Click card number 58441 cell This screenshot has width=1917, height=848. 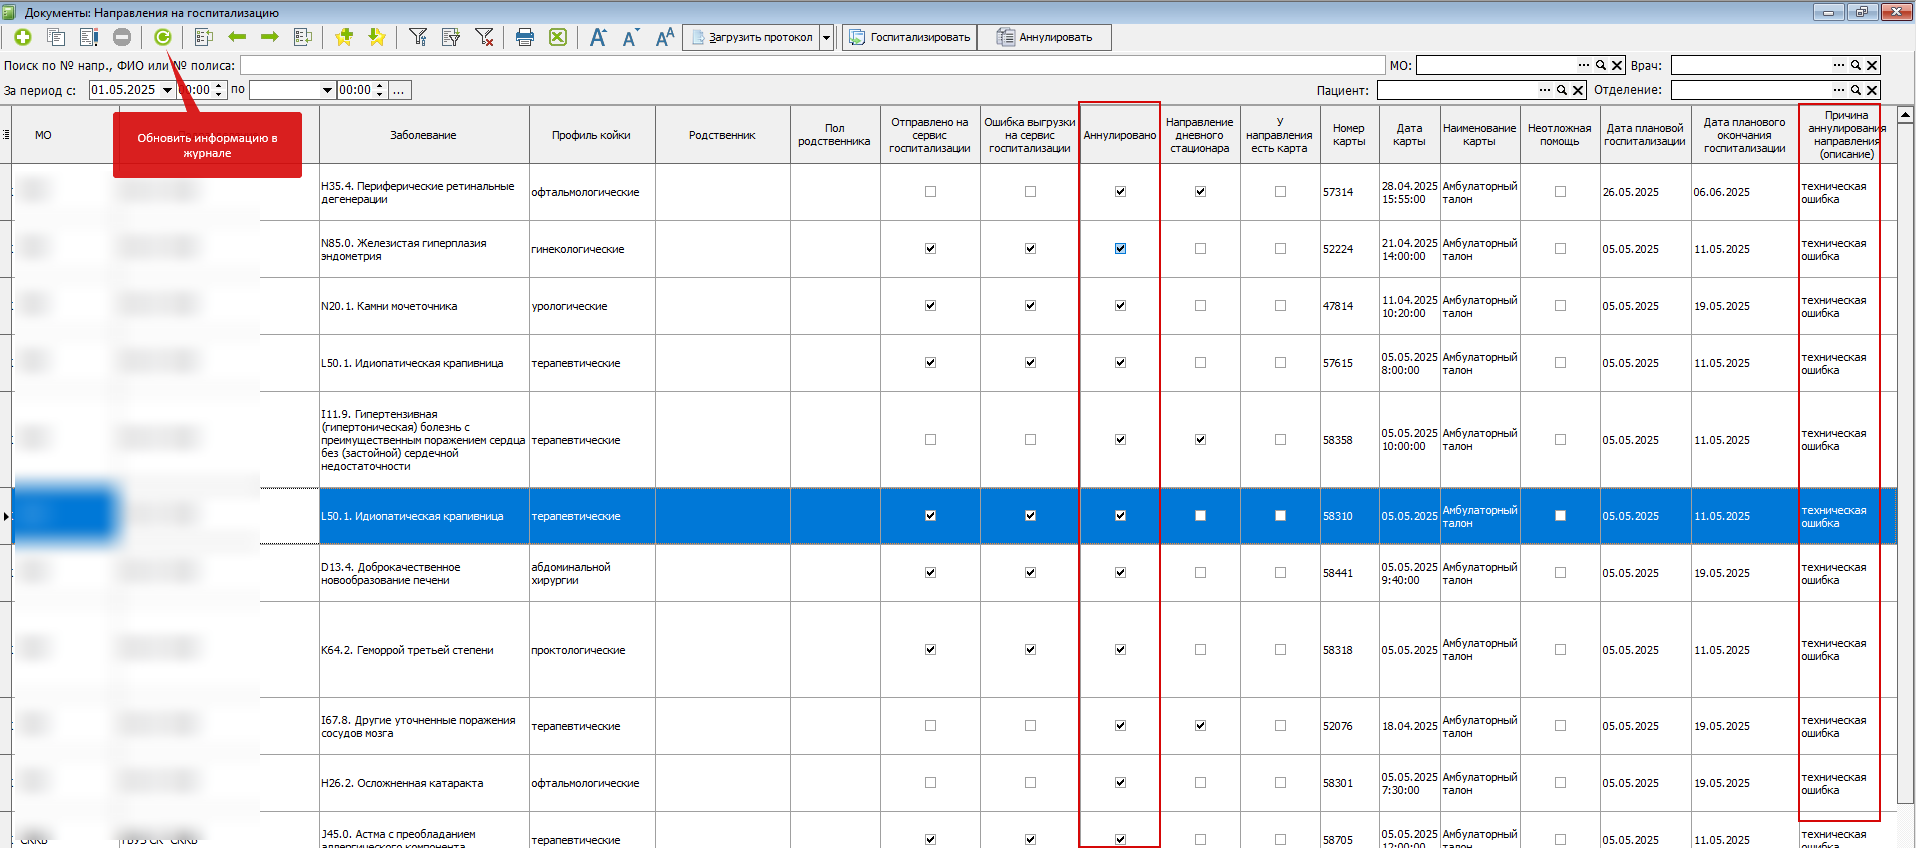(1349, 573)
